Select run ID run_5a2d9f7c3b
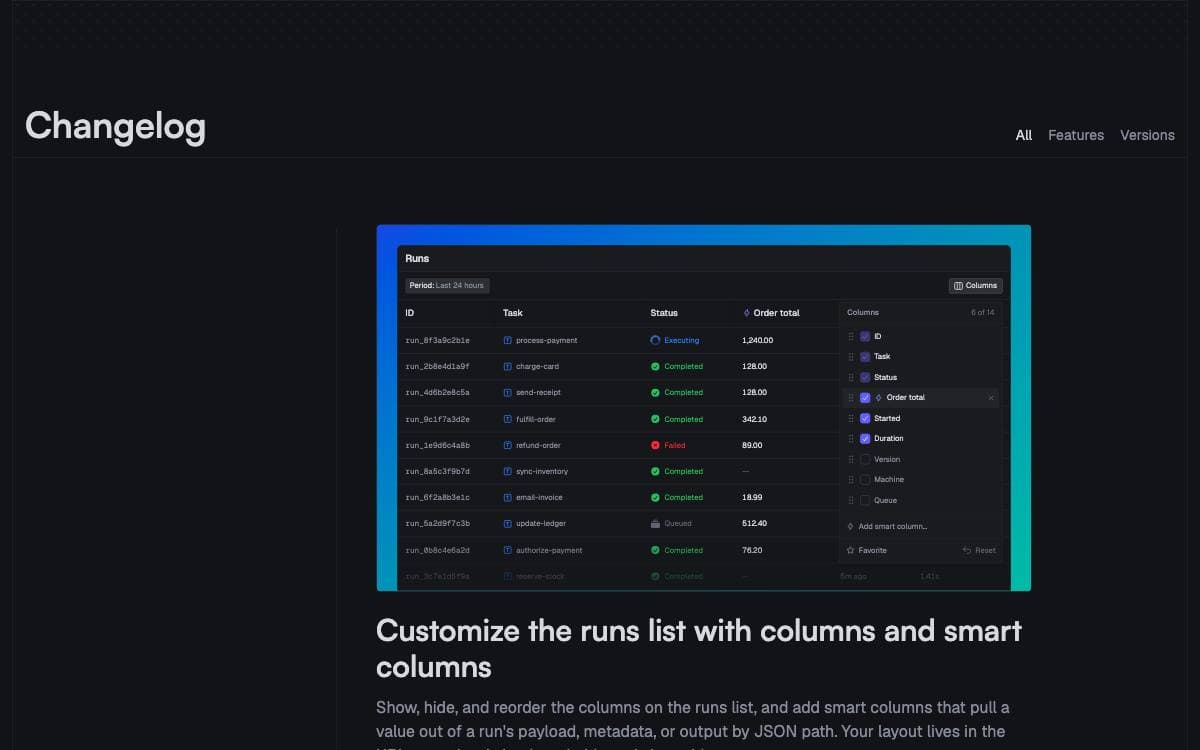Image resolution: width=1200 pixels, height=750 pixels. click(437, 523)
